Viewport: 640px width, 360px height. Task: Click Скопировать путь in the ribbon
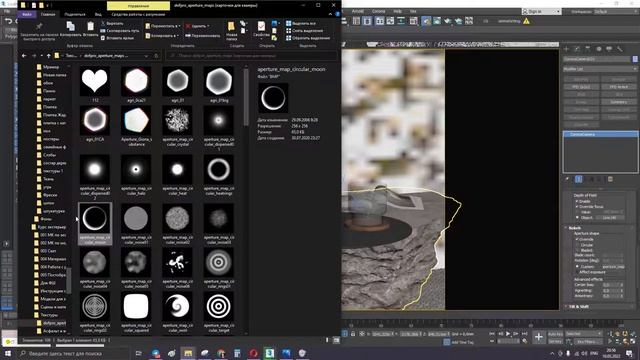coord(120,31)
